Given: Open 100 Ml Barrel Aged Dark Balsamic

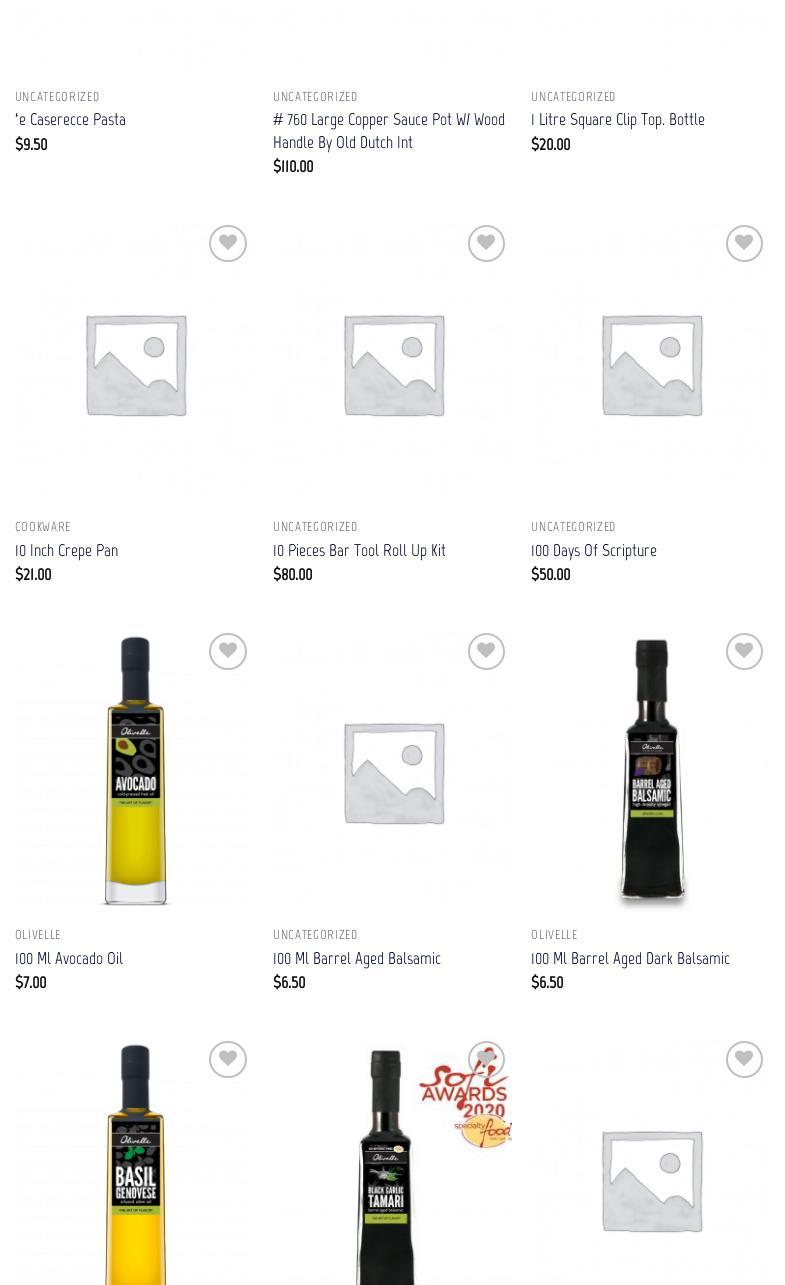Looking at the screenshot, I should [x=630, y=959].
